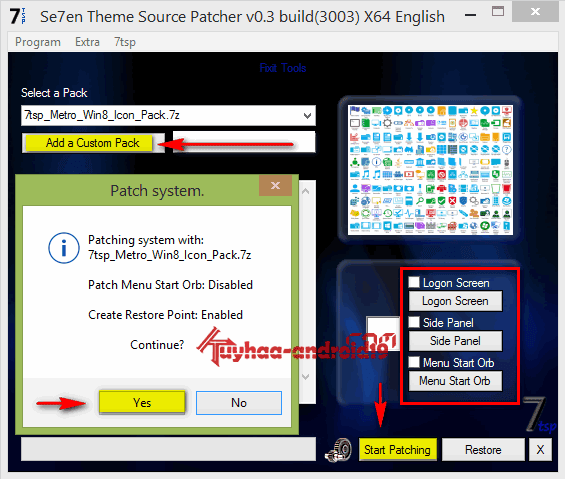Click the X exit button beside Restore
565x479 pixels.
(x=540, y=449)
